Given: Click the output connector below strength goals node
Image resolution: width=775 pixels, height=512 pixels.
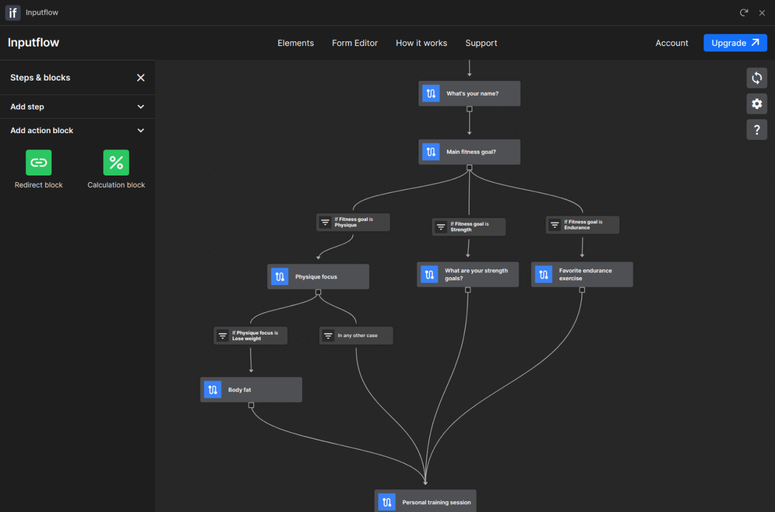Looking at the screenshot, I should [x=468, y=290].
